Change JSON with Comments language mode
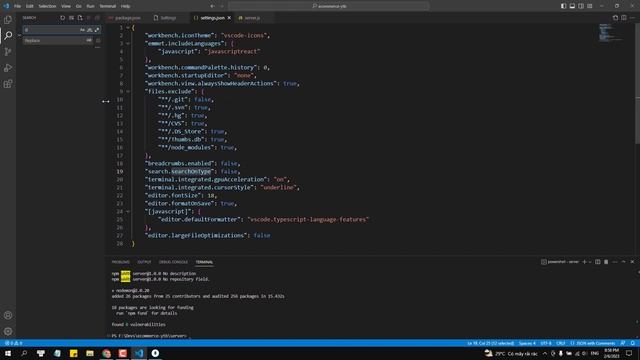Screen dimensions: 640x360 pyautogui.click(x=593, y=343)
